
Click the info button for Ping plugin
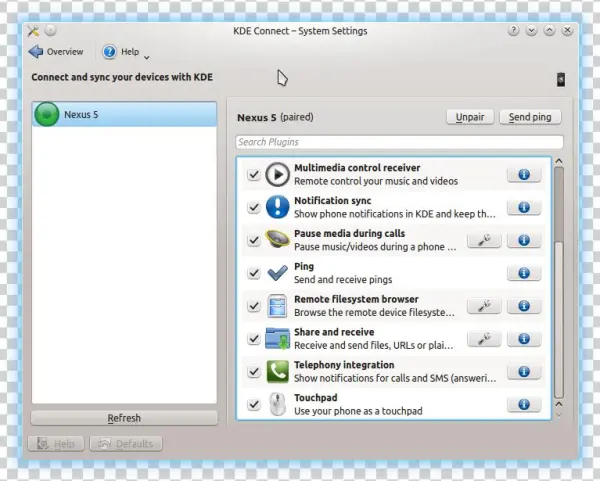[524, 273]
